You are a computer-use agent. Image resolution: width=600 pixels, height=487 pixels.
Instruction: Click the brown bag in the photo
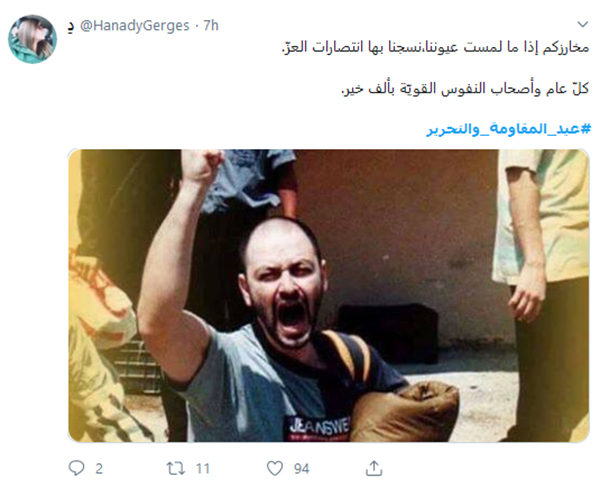coord(406,412)
